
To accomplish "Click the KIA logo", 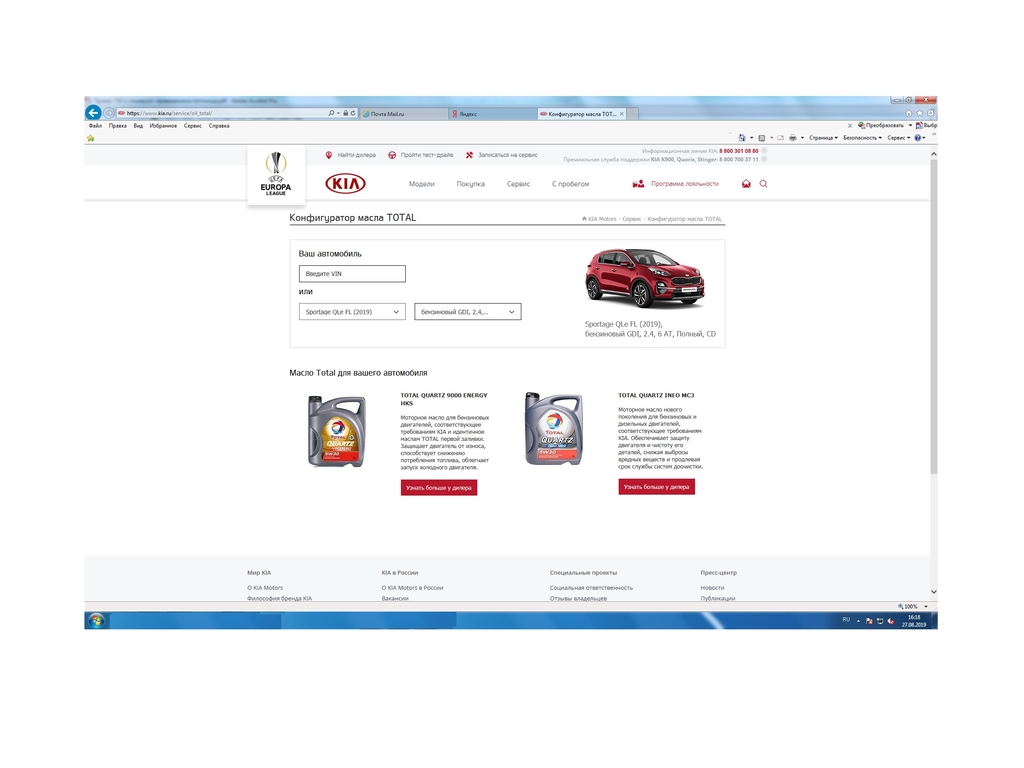I will [x=345, y=184].
